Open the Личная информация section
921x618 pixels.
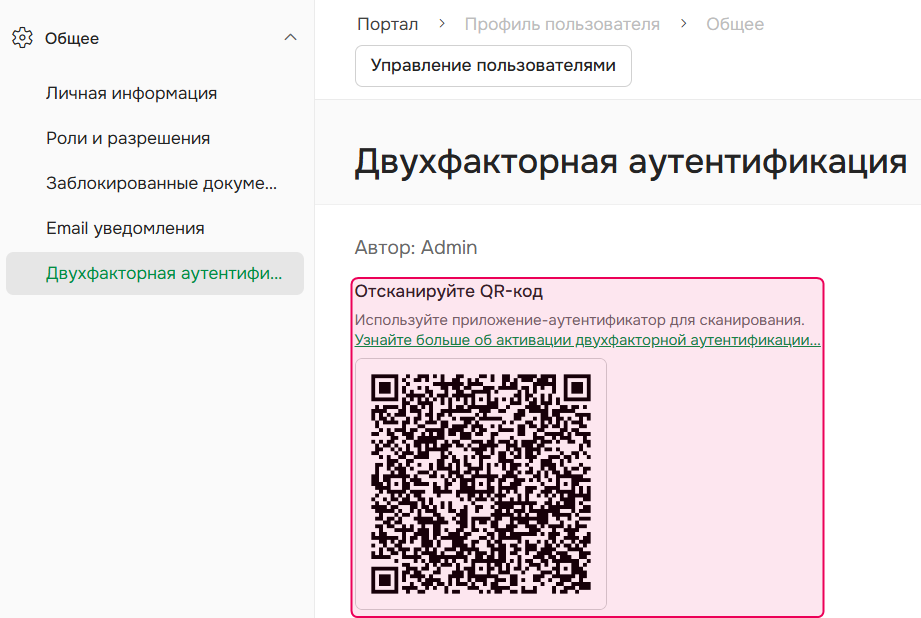point(131,93)
